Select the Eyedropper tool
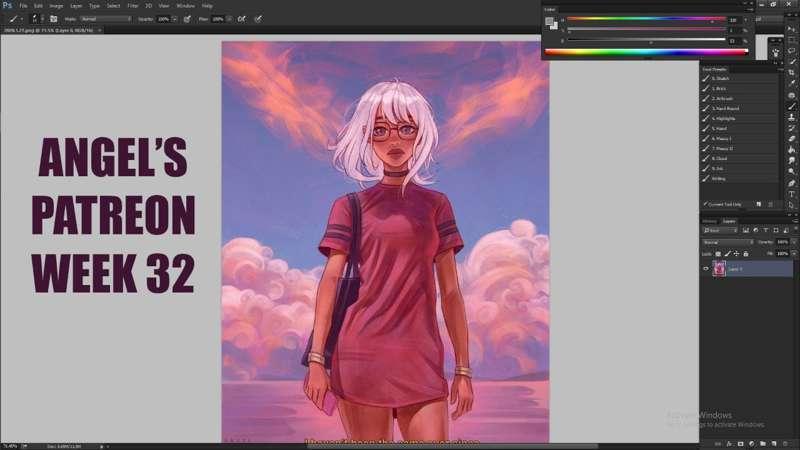This screenshot has width=800, height=450. tap(792, 84)
